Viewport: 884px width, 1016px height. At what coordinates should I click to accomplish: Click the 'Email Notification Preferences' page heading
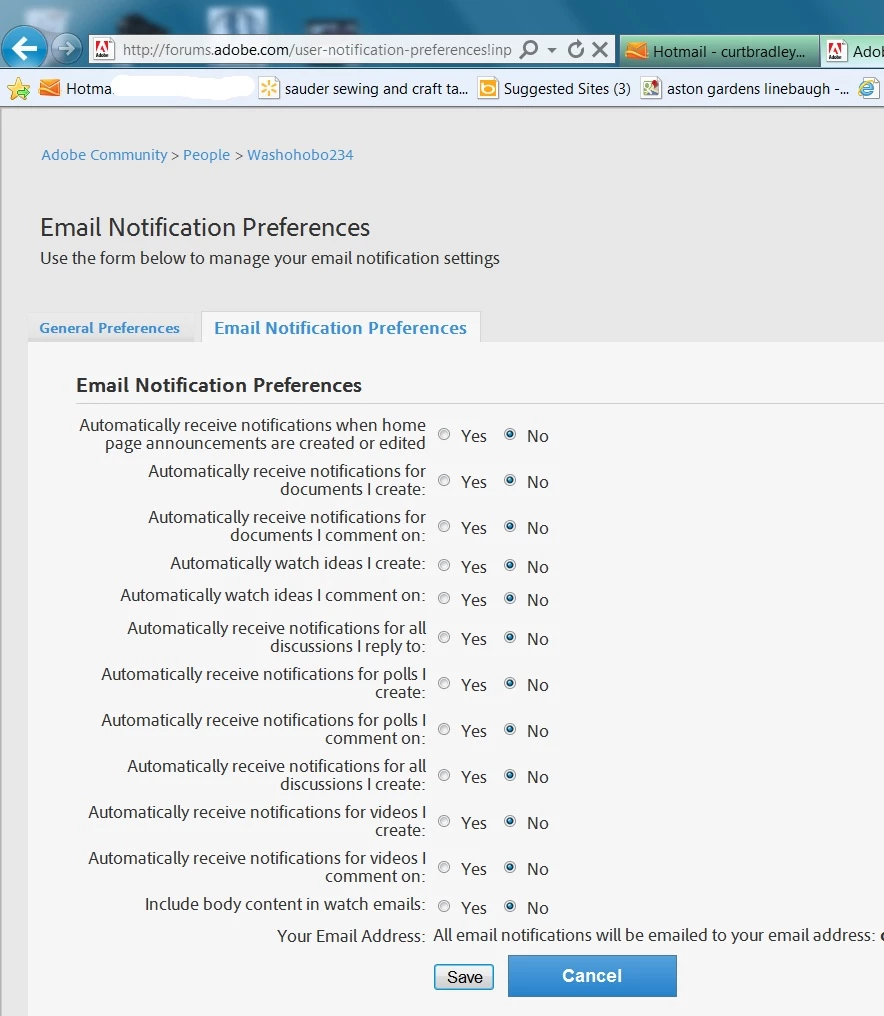[x=205, y=227]
